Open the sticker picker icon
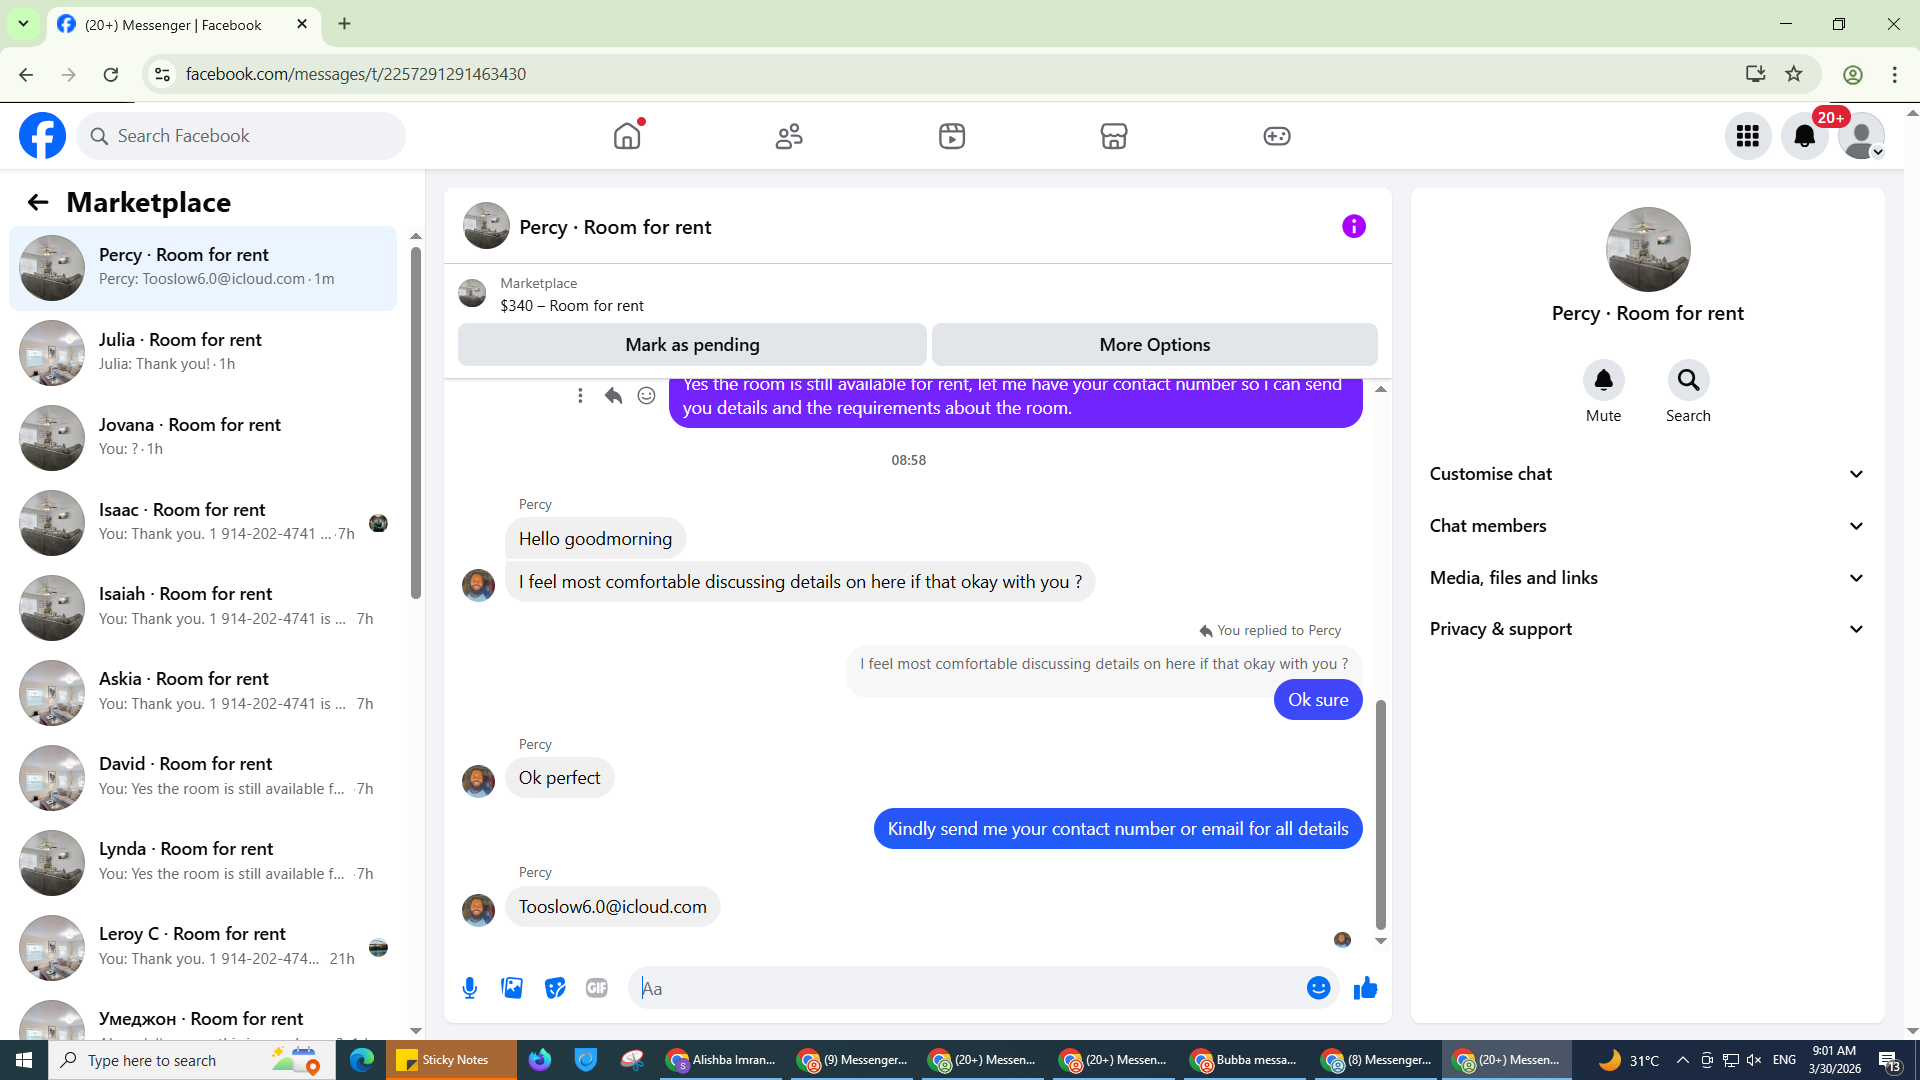This screenshot has width=1920, height=1080. pos(555,988)
